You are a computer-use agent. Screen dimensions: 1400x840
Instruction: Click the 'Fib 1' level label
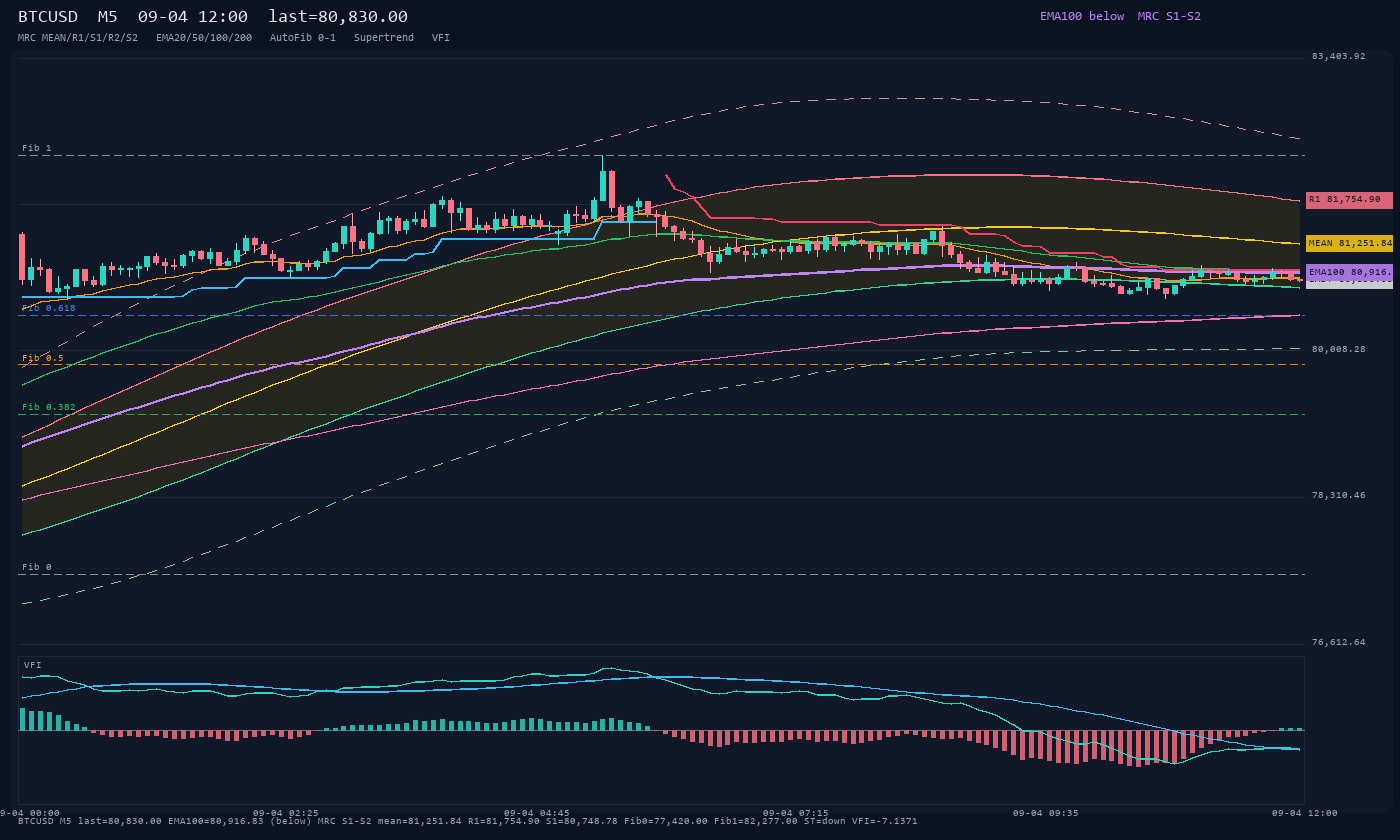coord(37,148)
